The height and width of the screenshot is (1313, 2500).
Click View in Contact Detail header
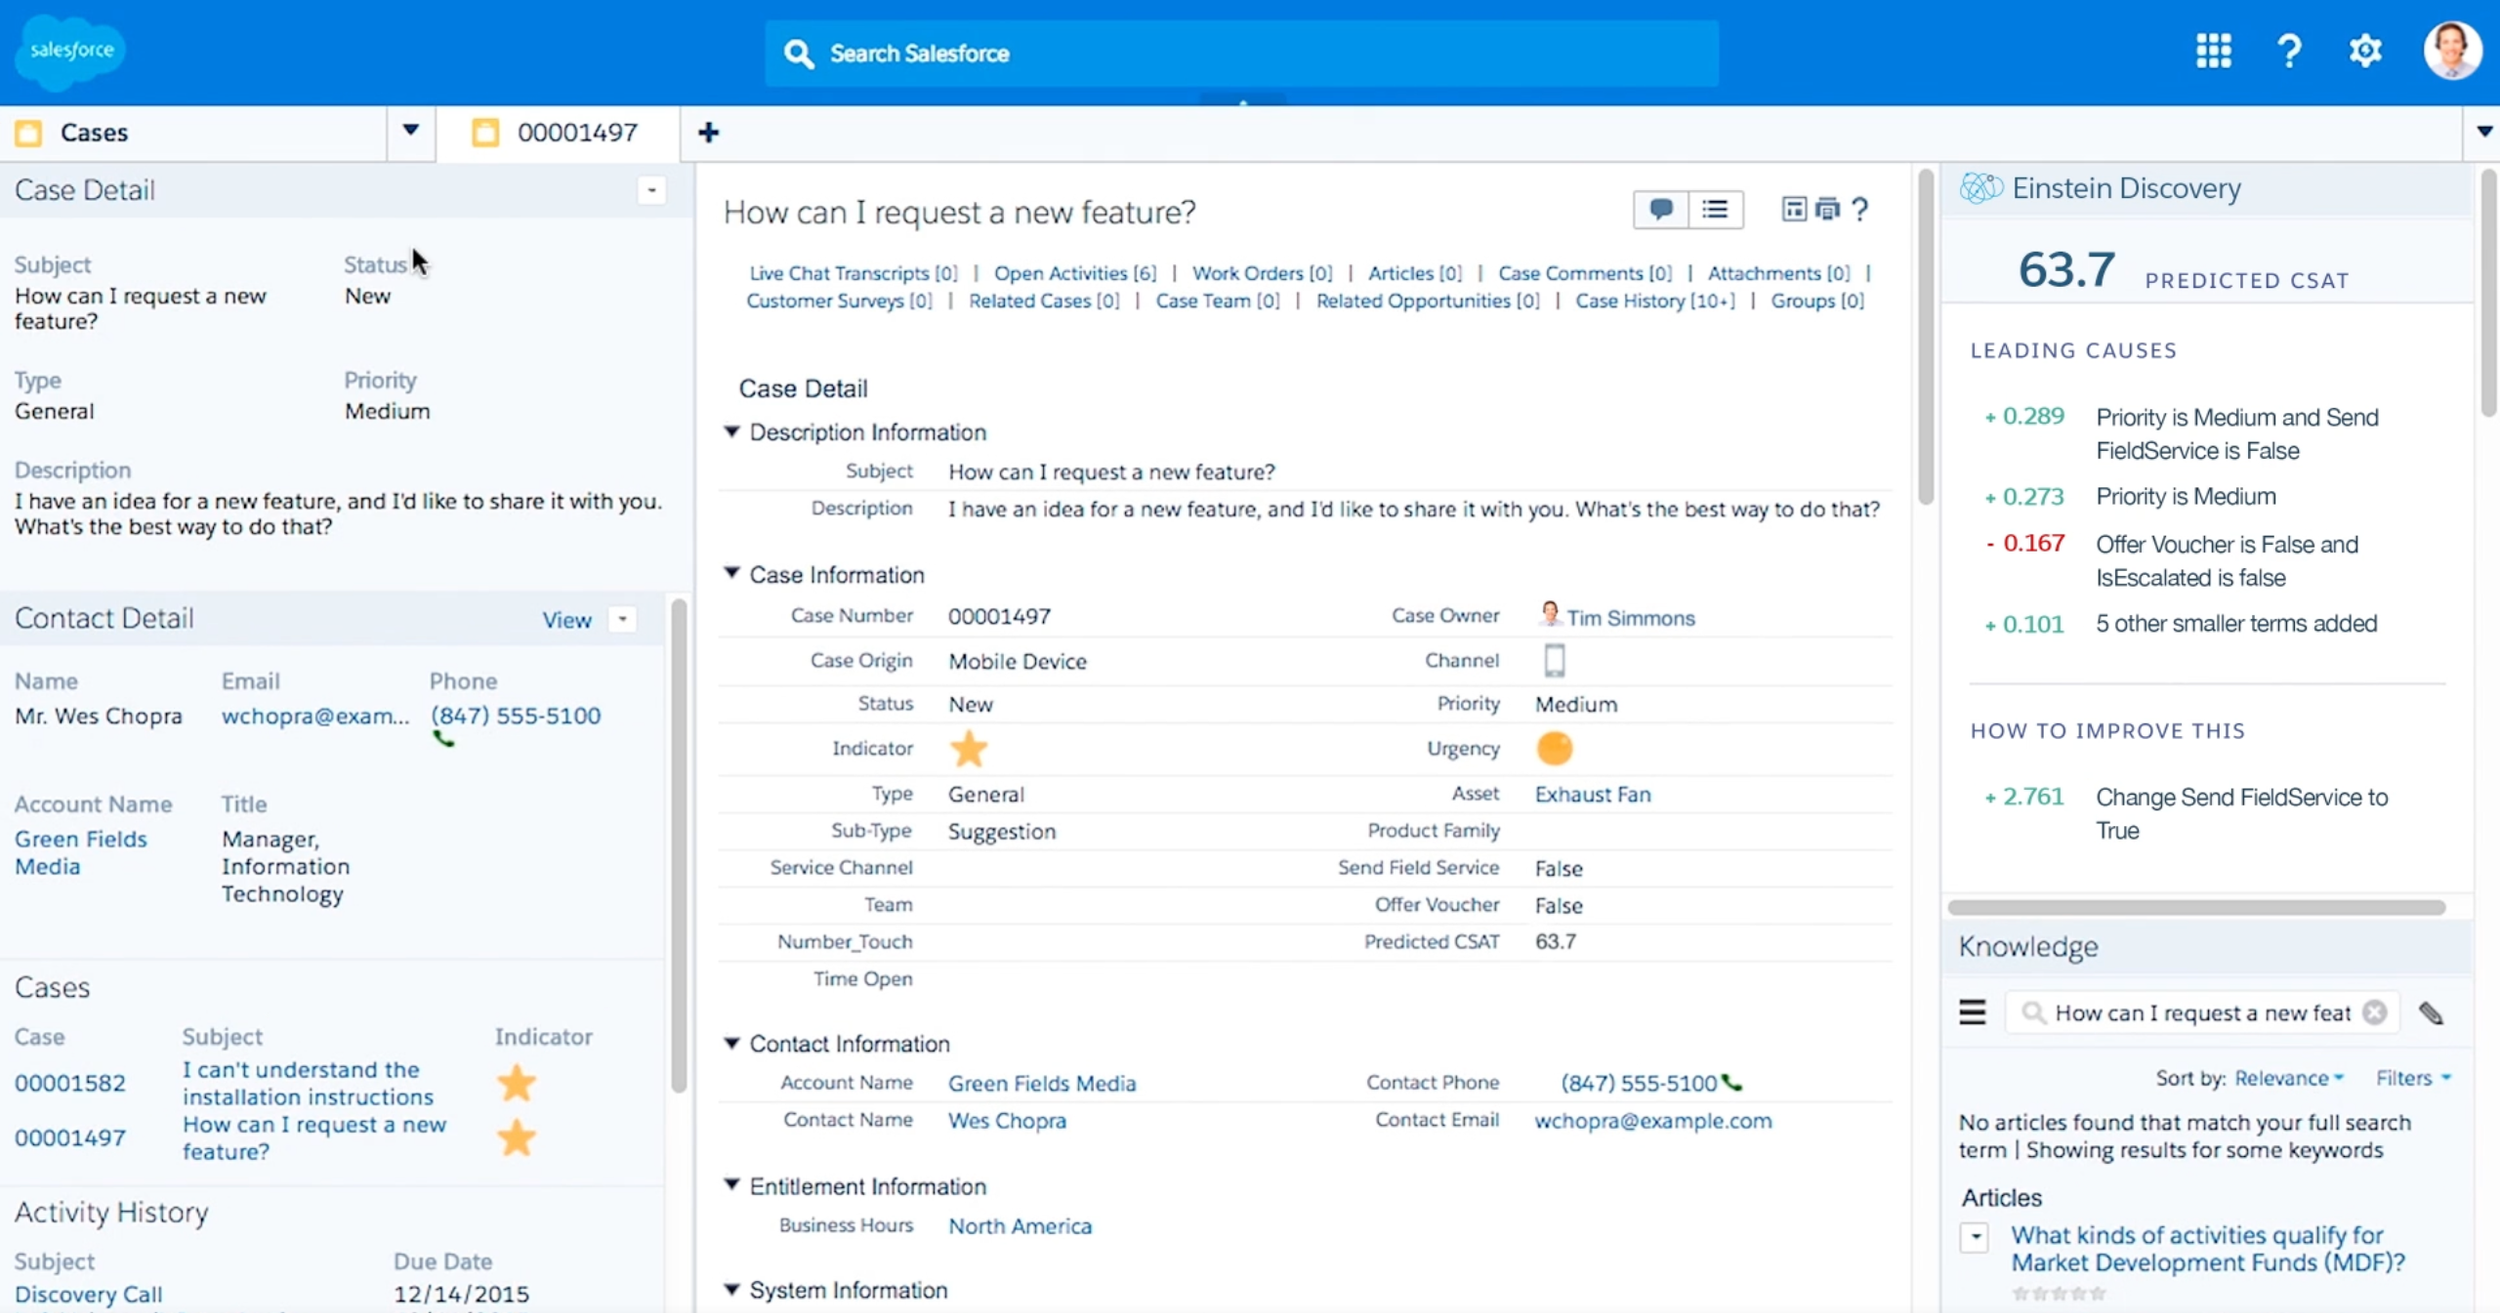(x=566, y=620)
